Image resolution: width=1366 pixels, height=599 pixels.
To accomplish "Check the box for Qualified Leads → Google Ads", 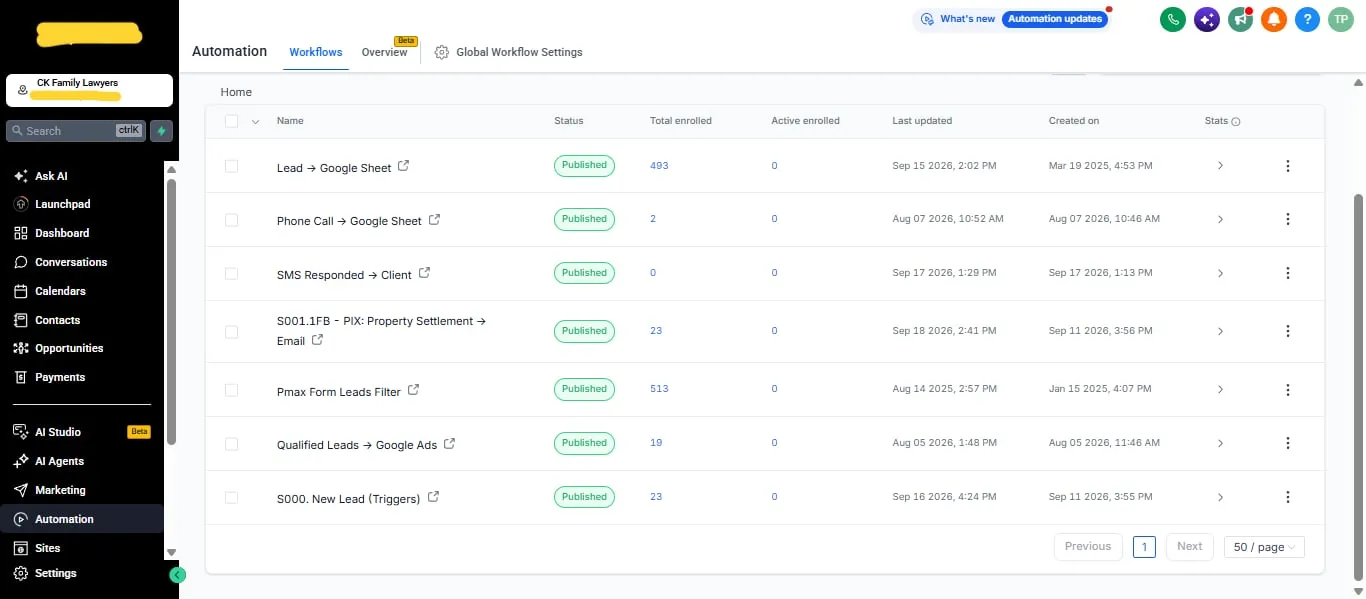I will click(231, 443).
